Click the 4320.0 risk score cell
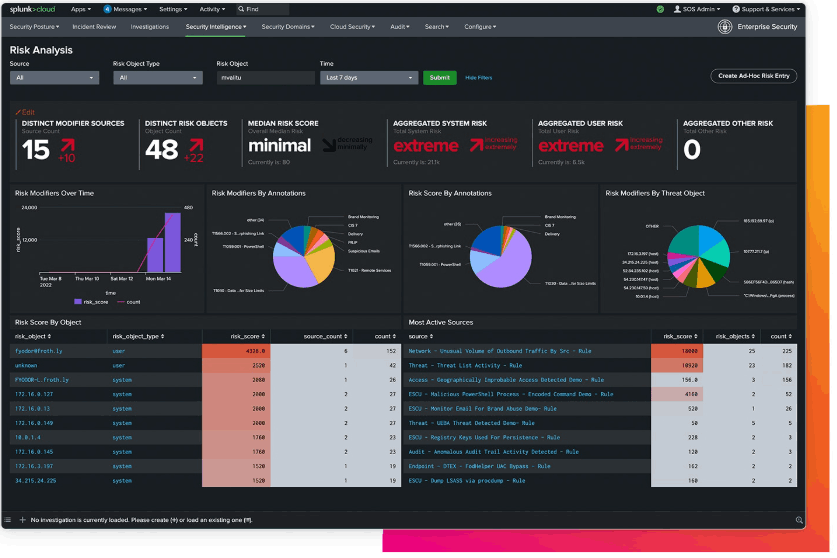837x558 pixels. point(236,351)
